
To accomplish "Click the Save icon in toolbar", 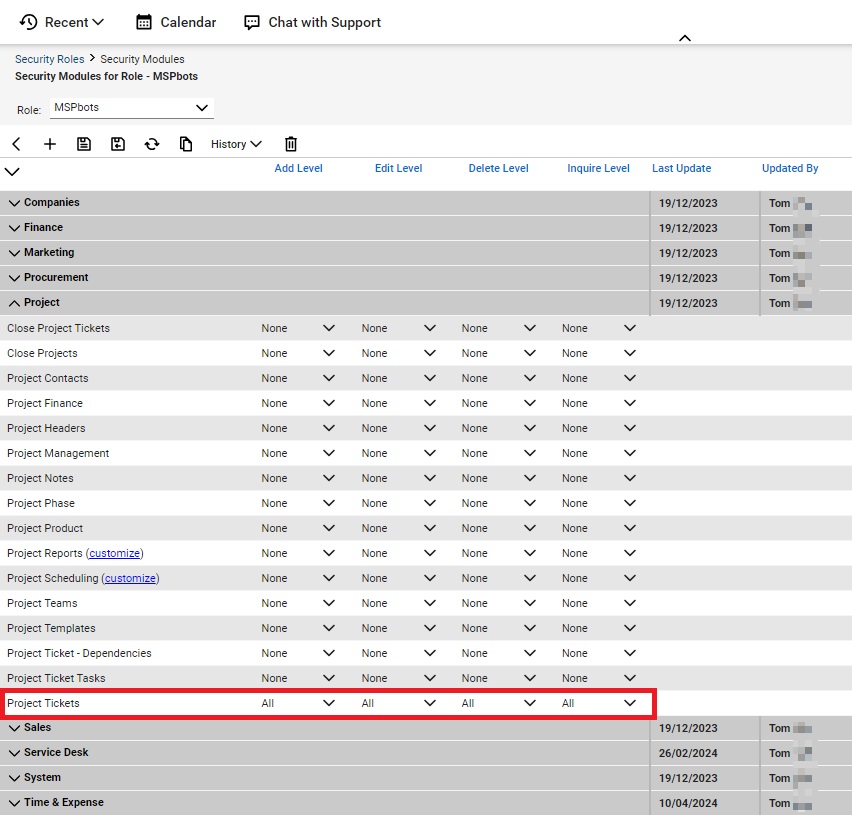I will (x=84, y=143).
